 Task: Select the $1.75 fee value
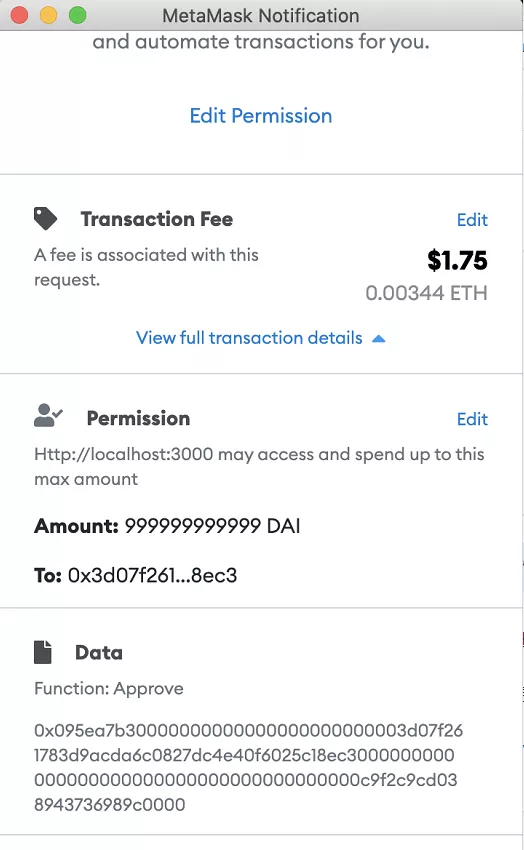click(x=457, y=260)
